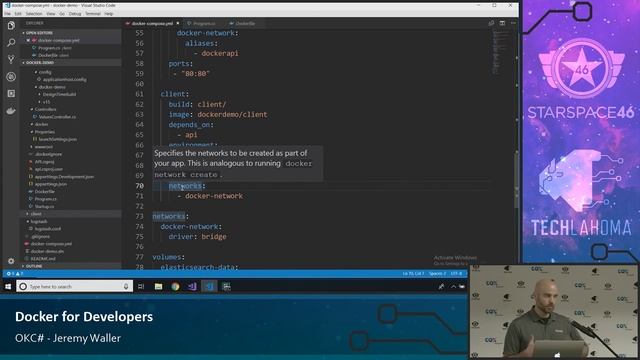Image resolution: width=640 pixels, height=360 pixels.
Task: Open appsettings.Development.json file
Action: pyautogui.click(x=64, y=177)
